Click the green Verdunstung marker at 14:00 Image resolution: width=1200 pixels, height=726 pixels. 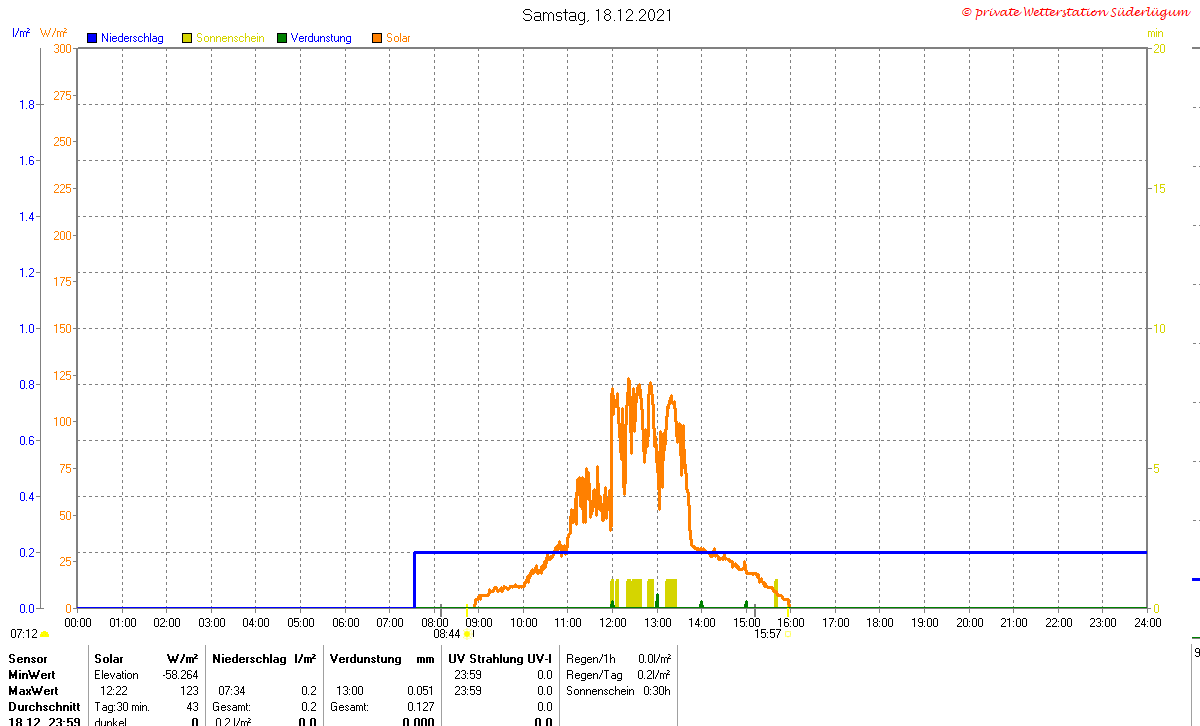coord(701,604)
